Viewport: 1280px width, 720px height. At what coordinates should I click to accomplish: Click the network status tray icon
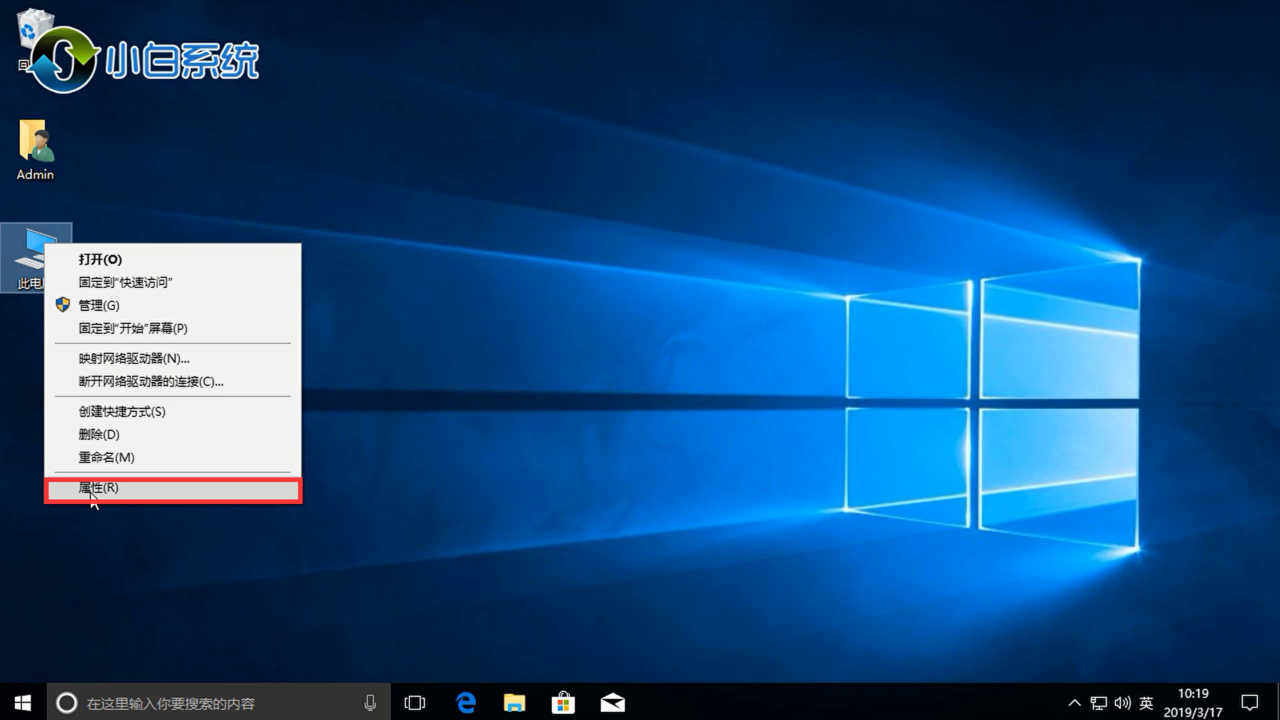click(x=1099, y=703)
